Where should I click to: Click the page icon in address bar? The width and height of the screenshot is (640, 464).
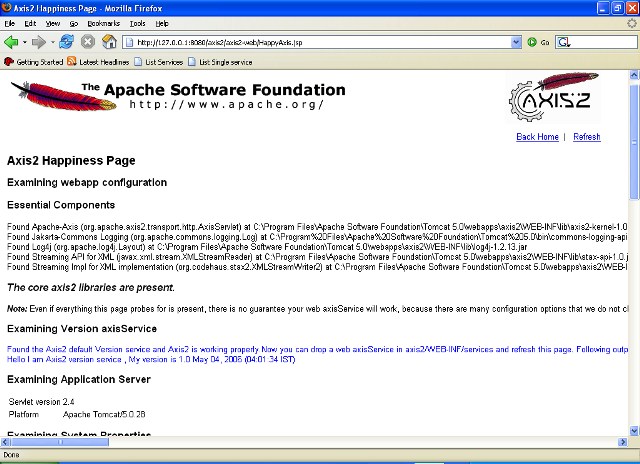129,42
